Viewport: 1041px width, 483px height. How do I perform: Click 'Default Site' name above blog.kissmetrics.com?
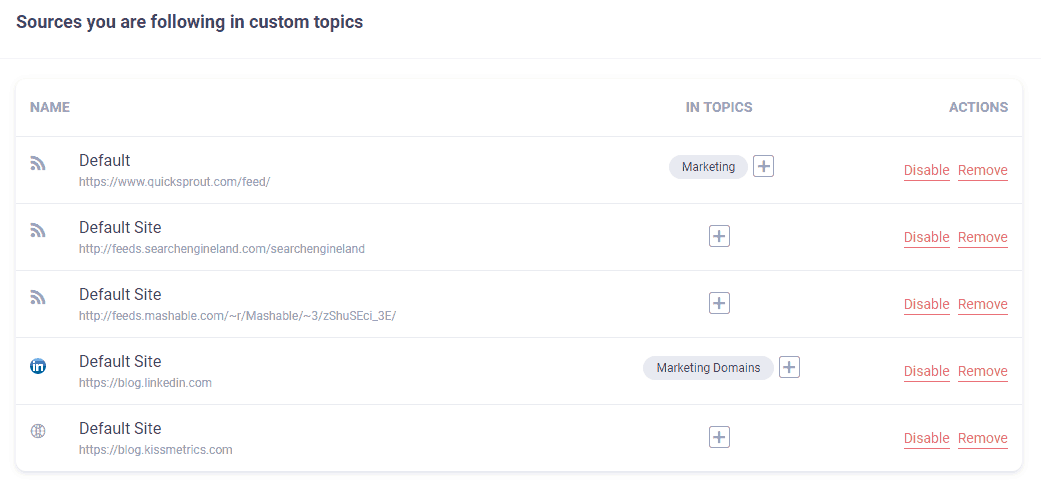120,428
